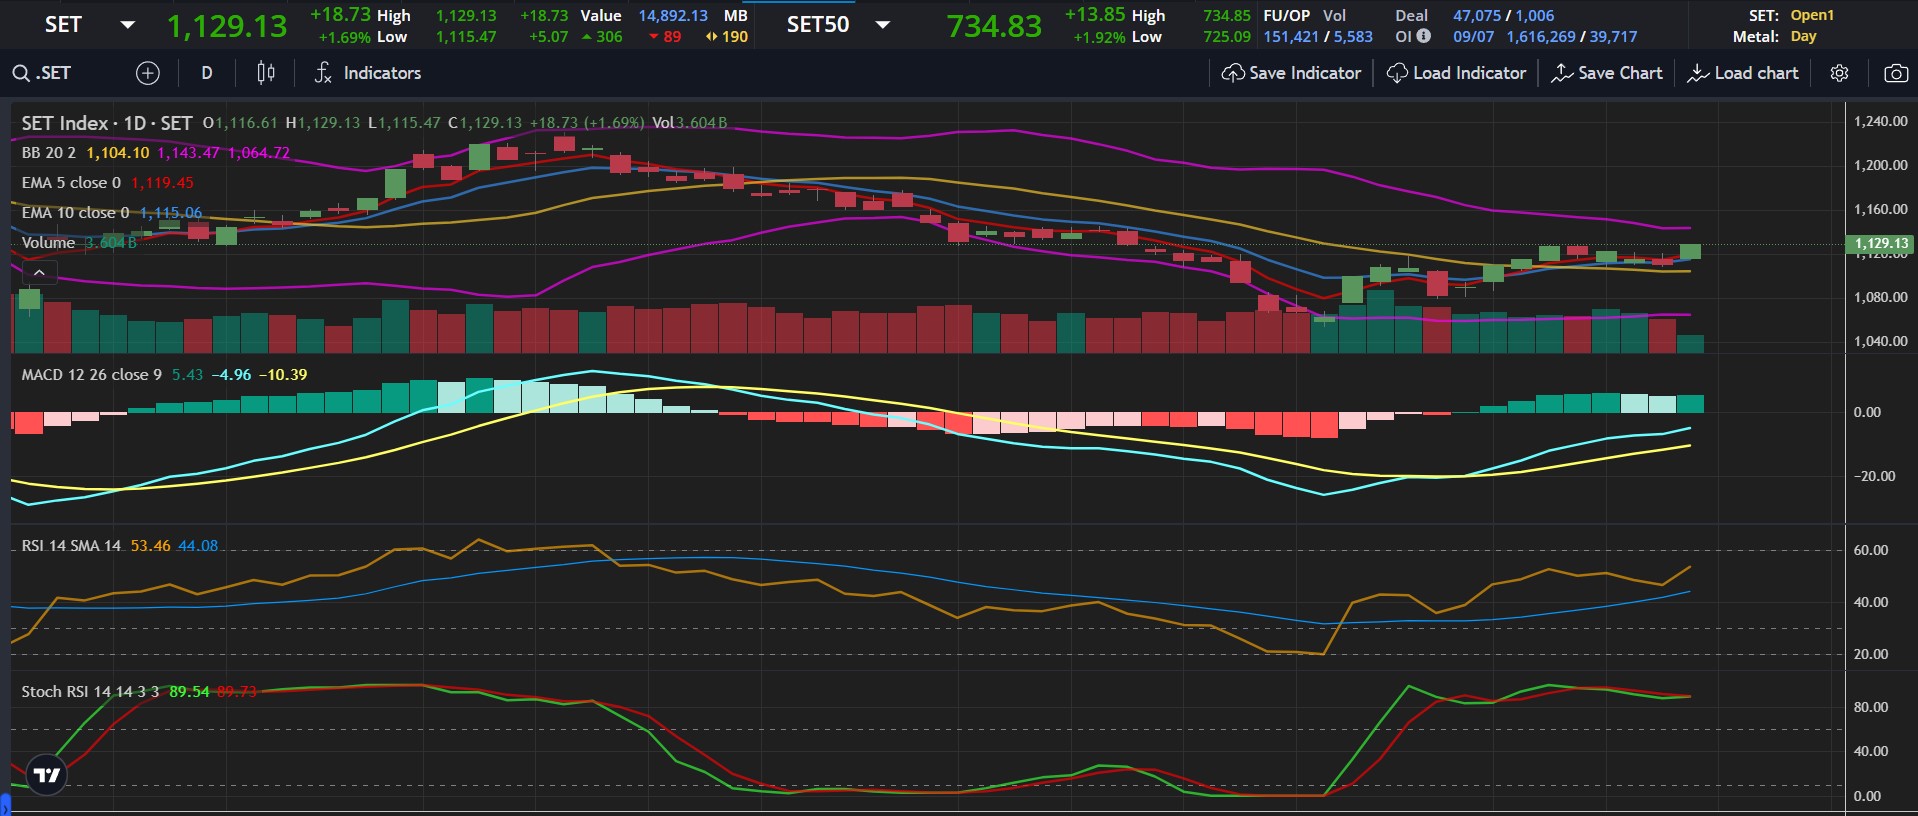Select the EMA 5 close 0 legend

pyautogui.click(x=71, y=183)
